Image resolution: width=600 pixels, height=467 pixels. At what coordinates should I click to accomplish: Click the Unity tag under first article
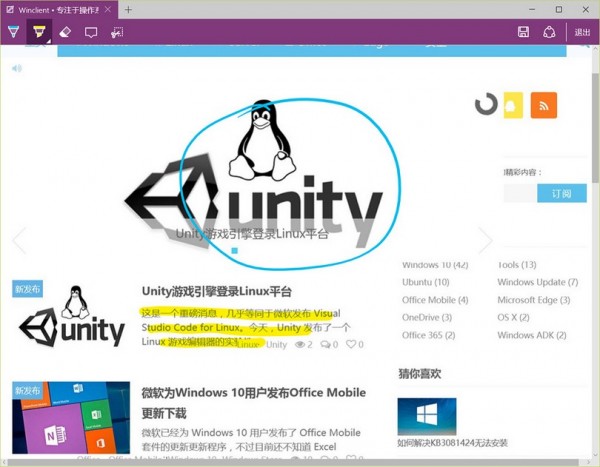click(x=276, y=345)
